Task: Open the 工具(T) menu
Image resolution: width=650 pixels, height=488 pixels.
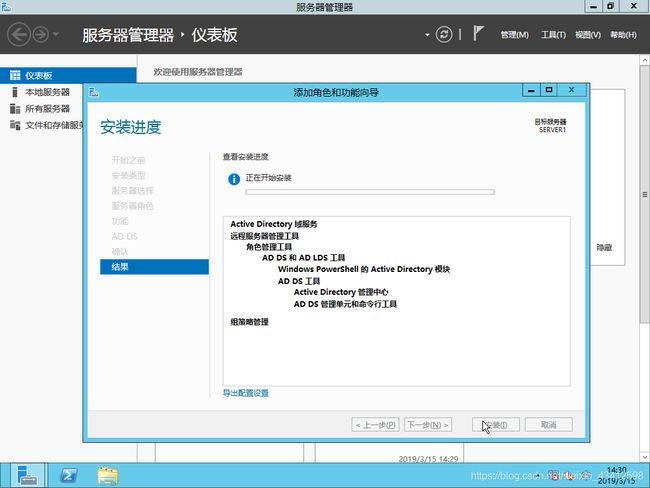Action: pos(553,35)
